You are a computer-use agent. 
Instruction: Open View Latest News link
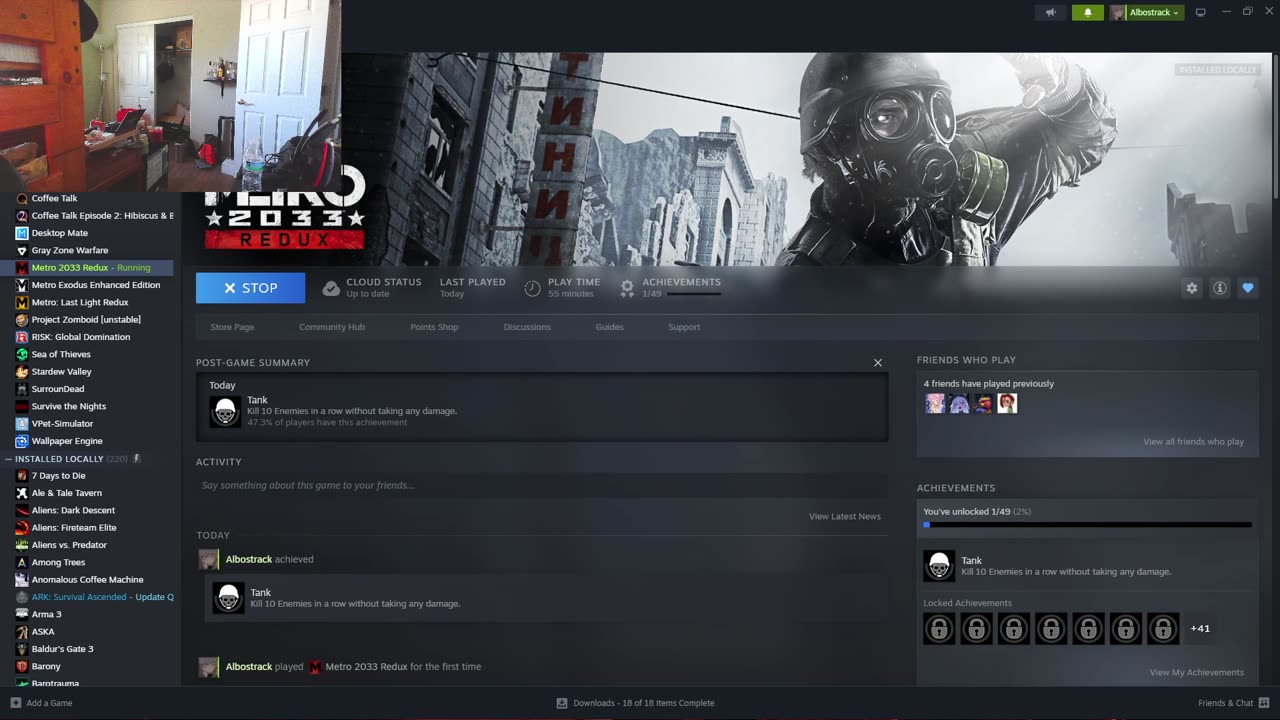pos(845,516)
